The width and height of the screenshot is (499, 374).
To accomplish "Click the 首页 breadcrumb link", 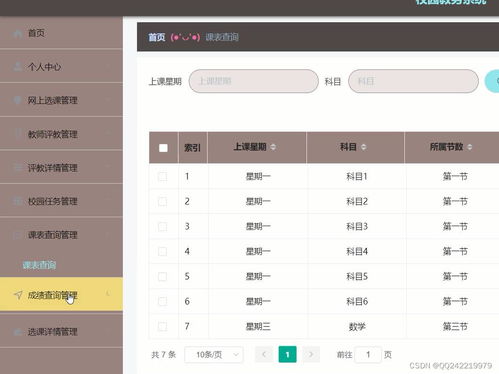I will point(157,37).
